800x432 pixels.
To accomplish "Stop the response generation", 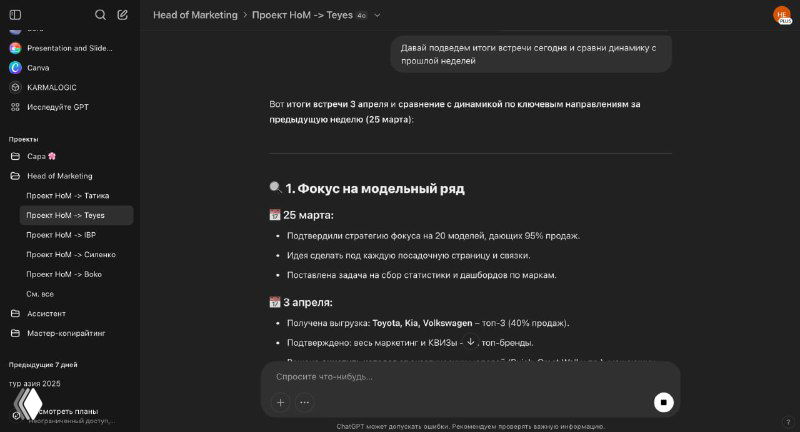I will click(x=663, y=402).
